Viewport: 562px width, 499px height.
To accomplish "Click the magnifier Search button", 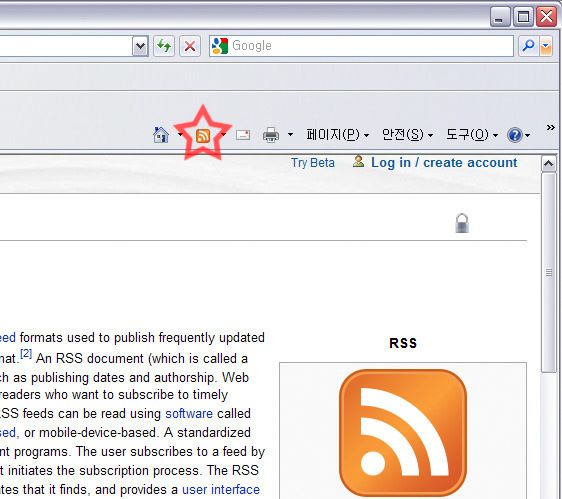I will pos(528,46).
